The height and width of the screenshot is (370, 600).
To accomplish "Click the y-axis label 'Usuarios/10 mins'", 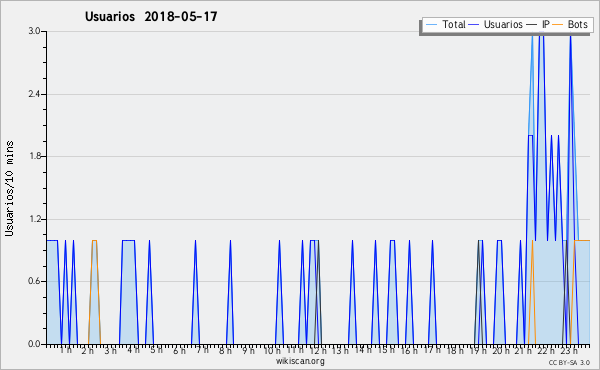I will point(9,188).
